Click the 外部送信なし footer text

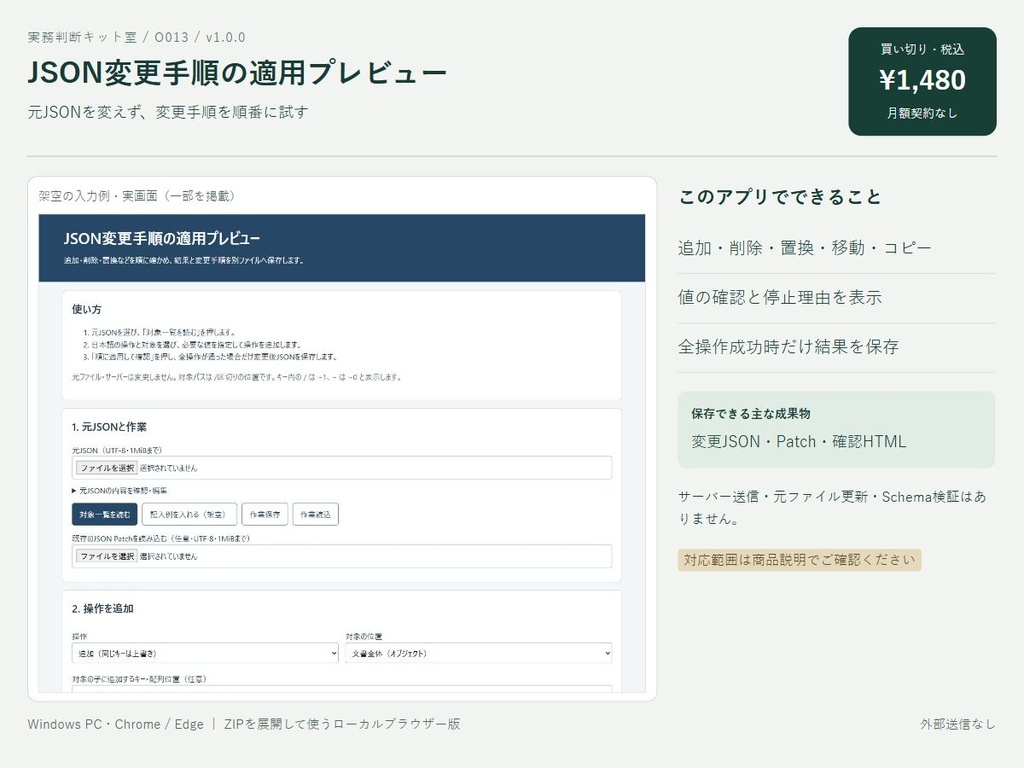pos(958,724)
